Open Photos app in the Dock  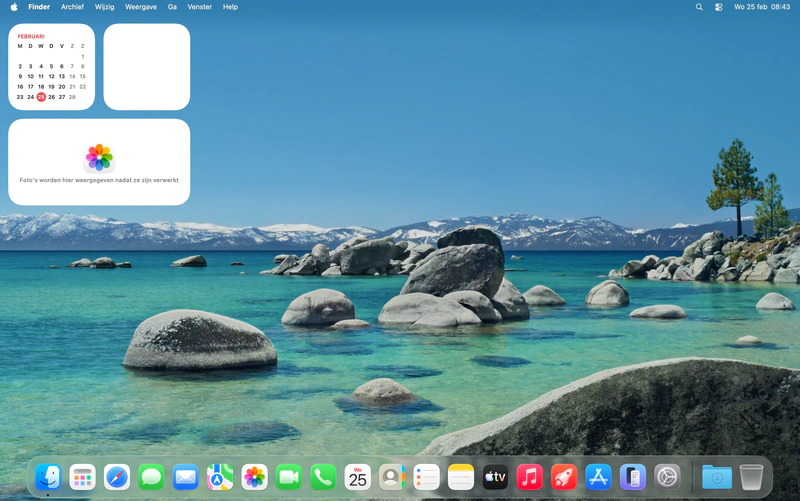255,478
